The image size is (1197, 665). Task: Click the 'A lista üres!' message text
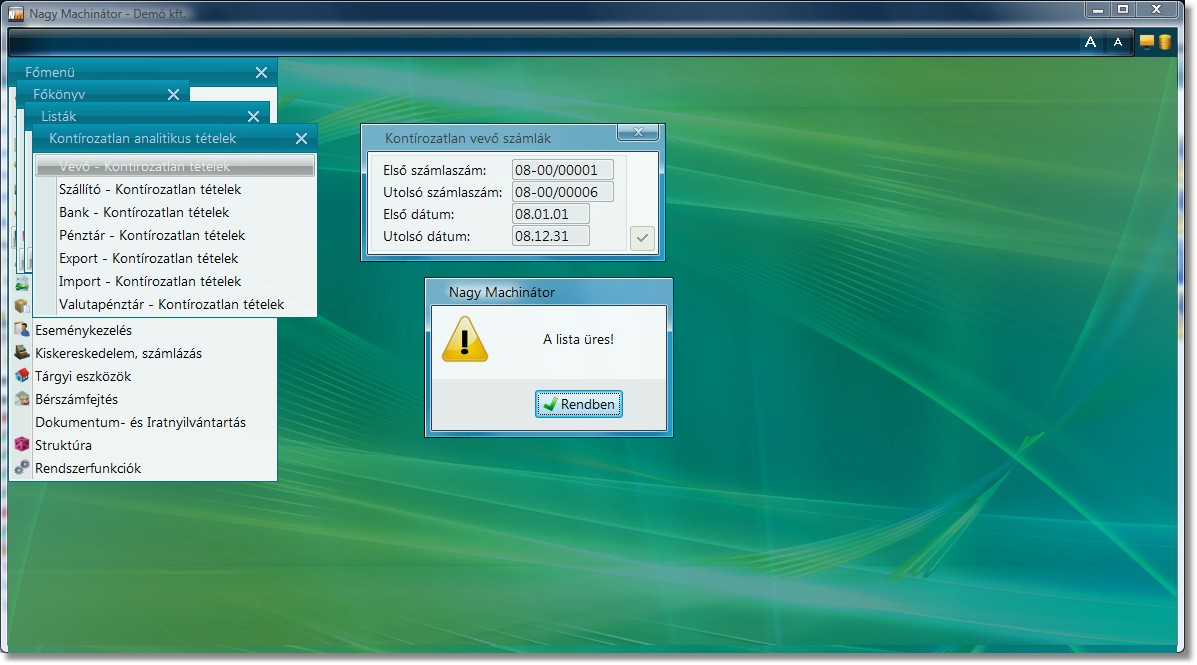click(x=578, y=339)
